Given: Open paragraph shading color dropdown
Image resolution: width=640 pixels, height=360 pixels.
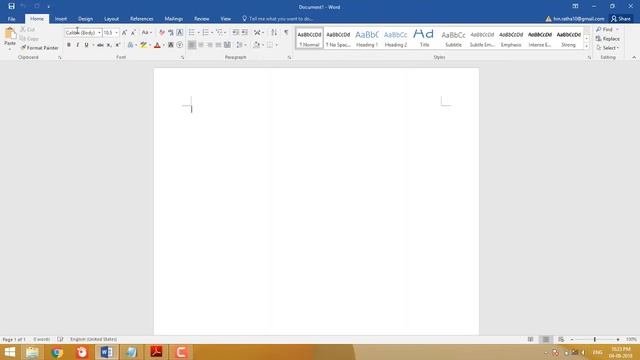Looking at the screenshot, I should 263,45.
